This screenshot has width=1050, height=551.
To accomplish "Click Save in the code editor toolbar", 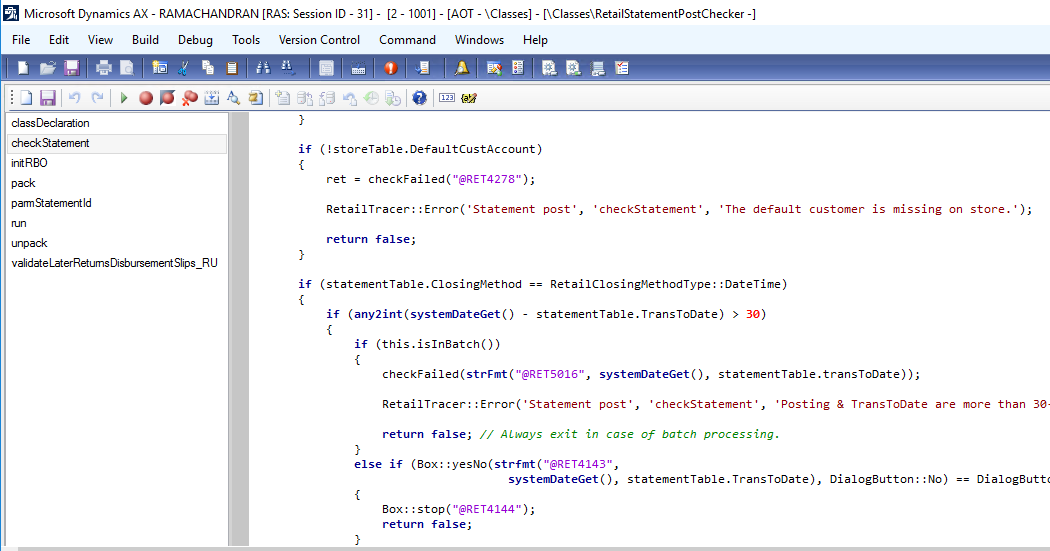I will (48, 98).
